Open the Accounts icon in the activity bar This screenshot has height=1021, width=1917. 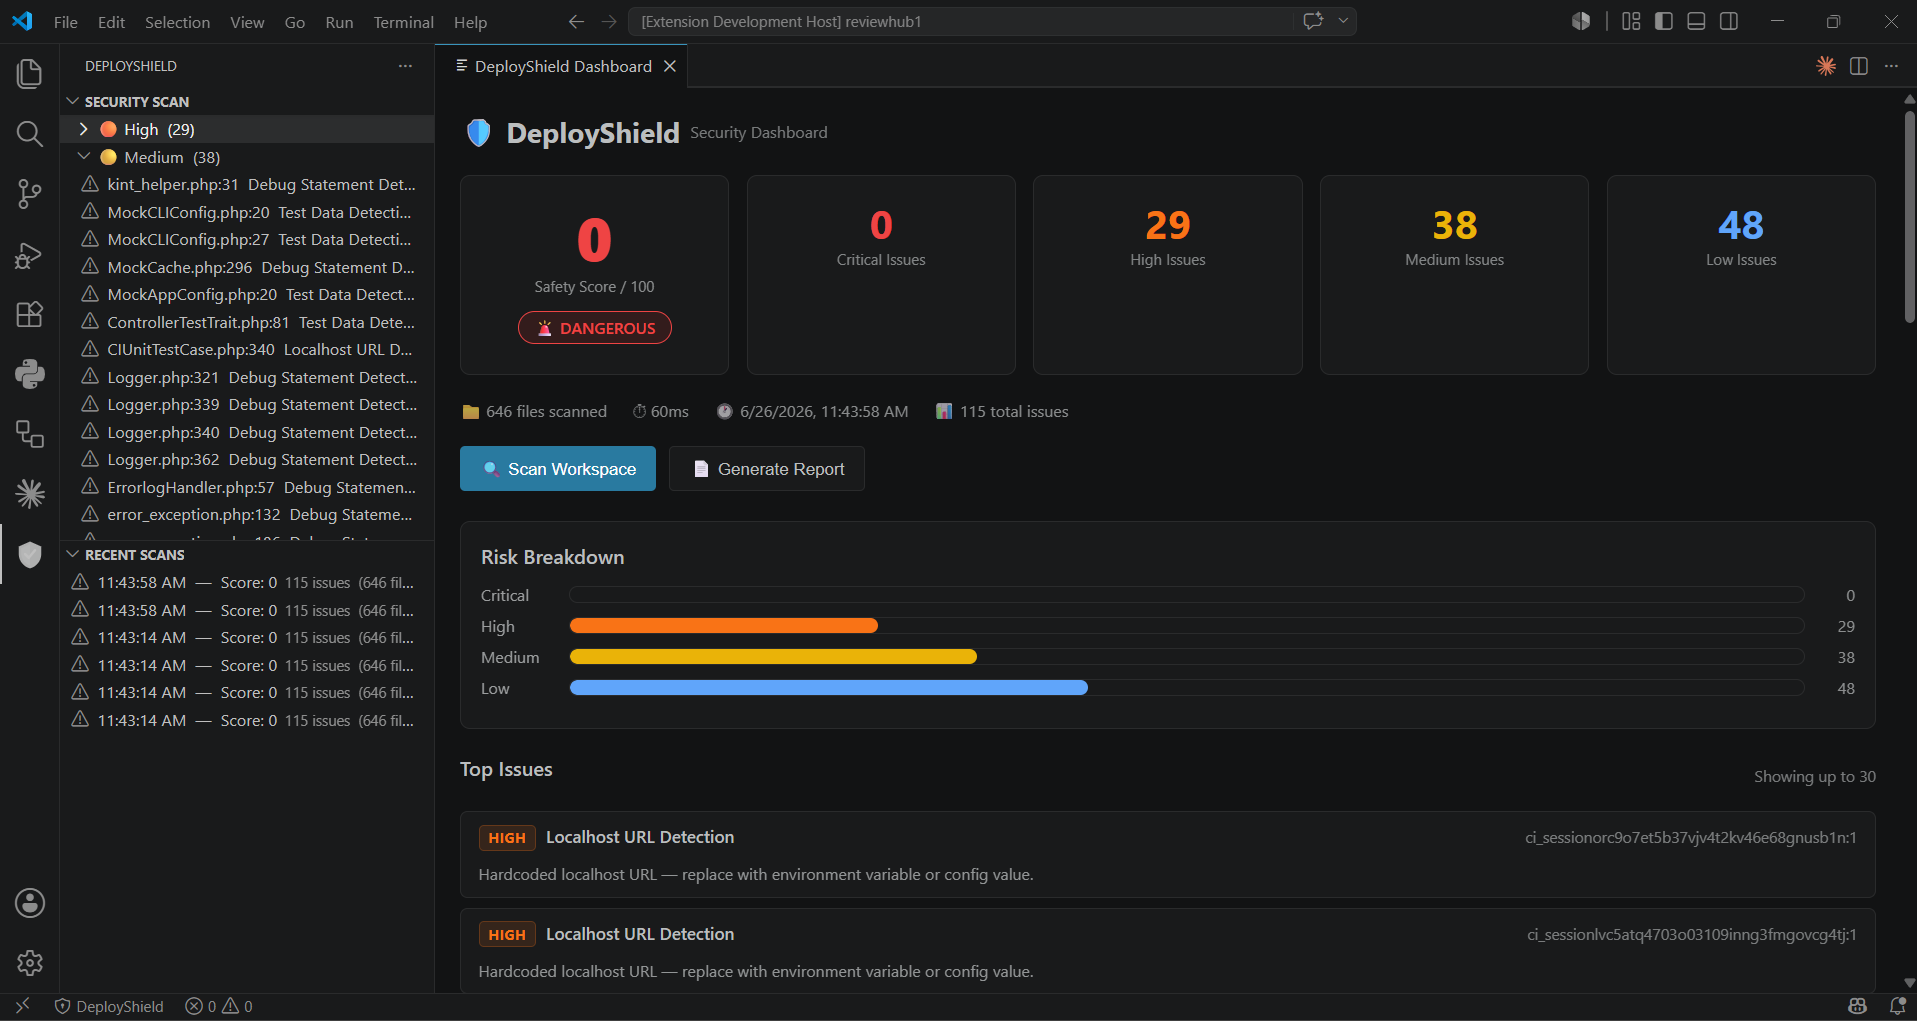coord(30,903)
